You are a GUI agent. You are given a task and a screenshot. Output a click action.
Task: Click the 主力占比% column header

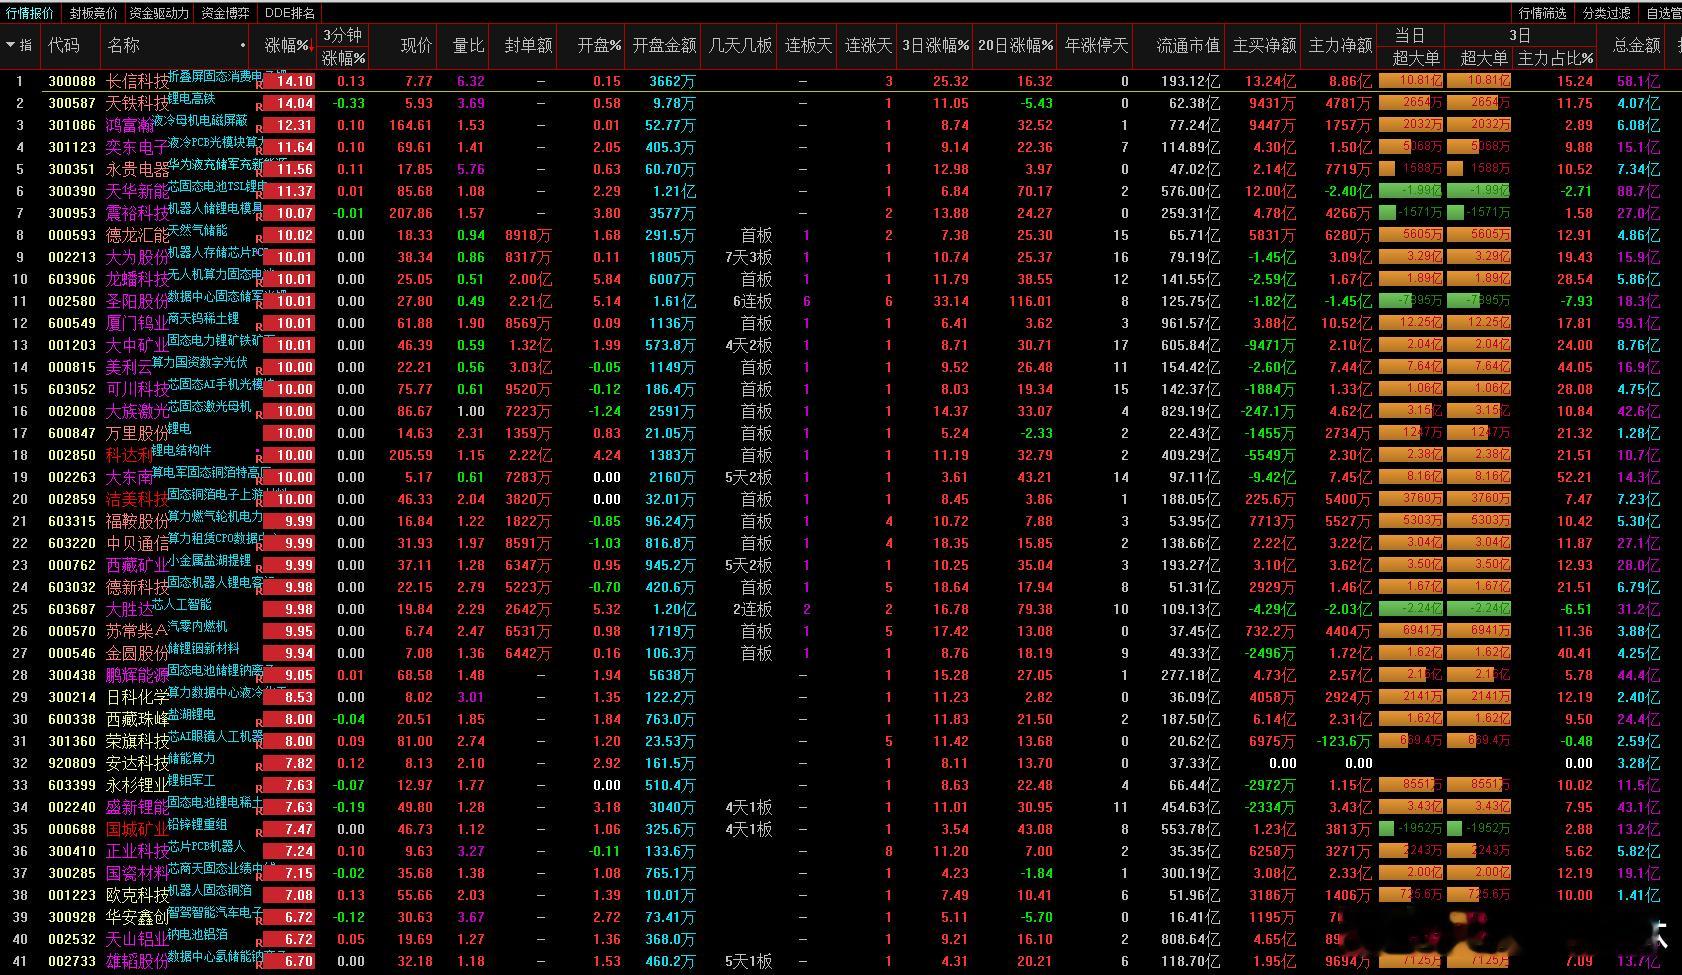coord(1555,58)
